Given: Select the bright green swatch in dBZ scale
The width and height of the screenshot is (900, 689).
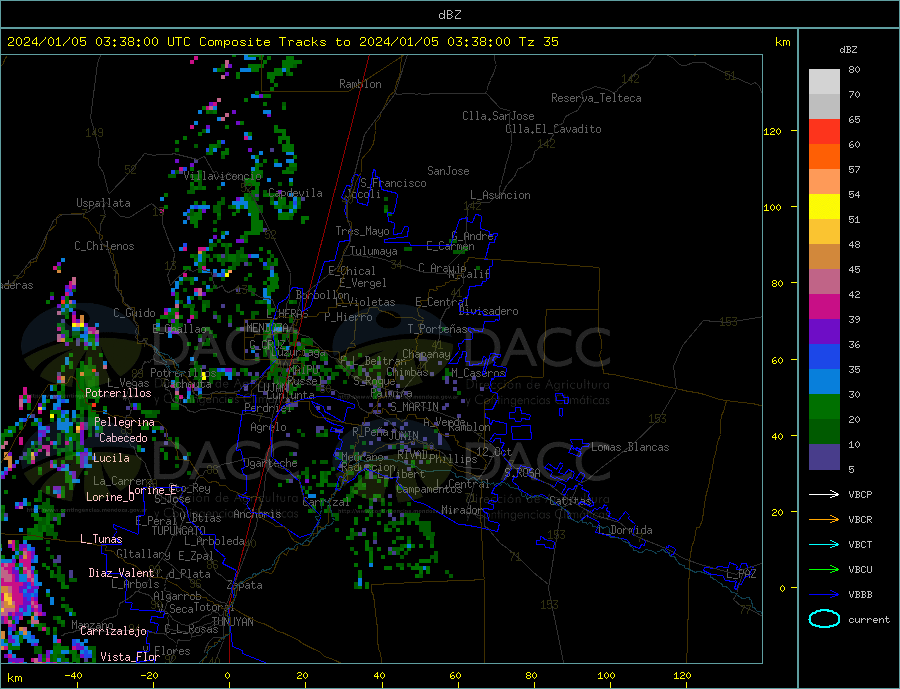Looking at the screenshot, I should click(824, 407).
